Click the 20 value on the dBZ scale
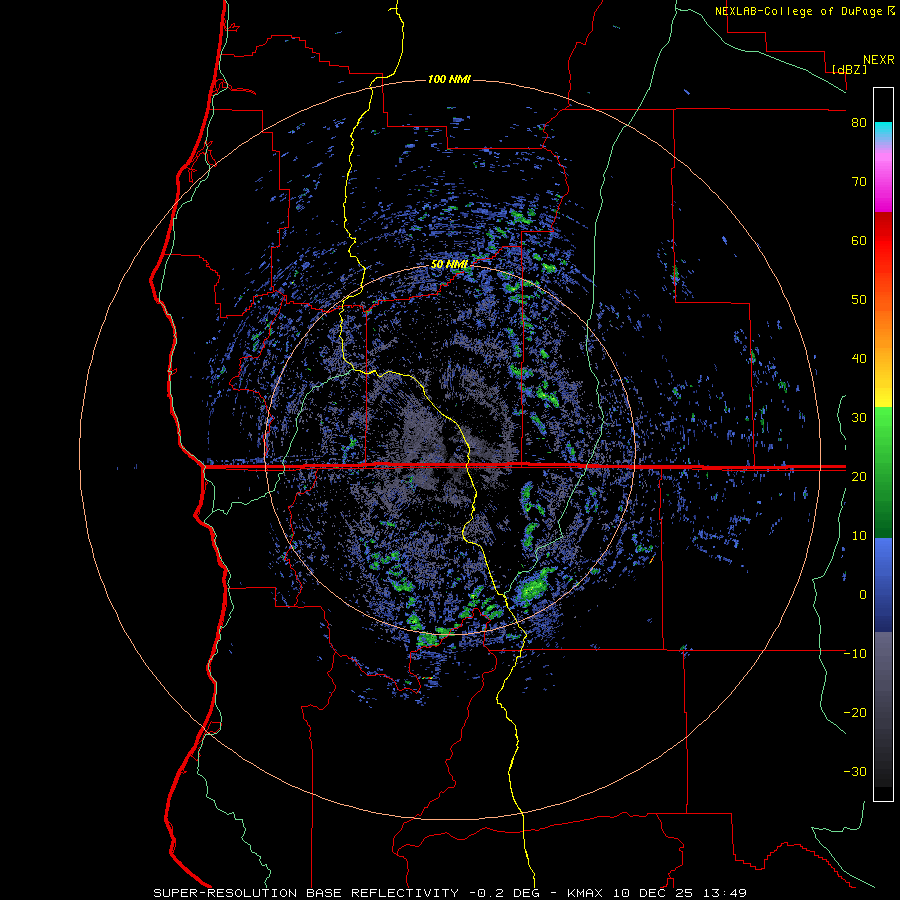 pyautogui.click(x=859, y=476)
